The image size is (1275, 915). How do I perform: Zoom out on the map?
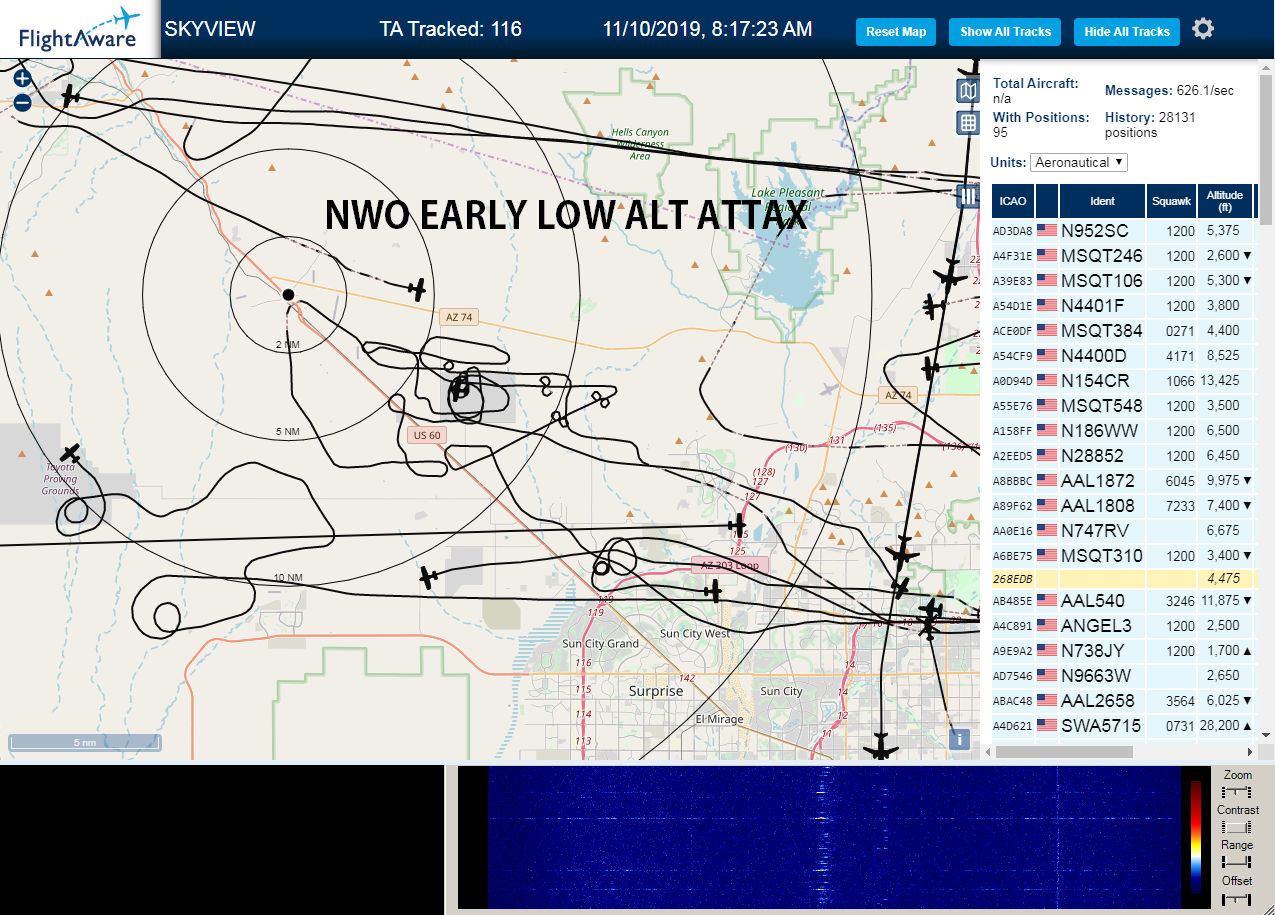click(22, 102)
